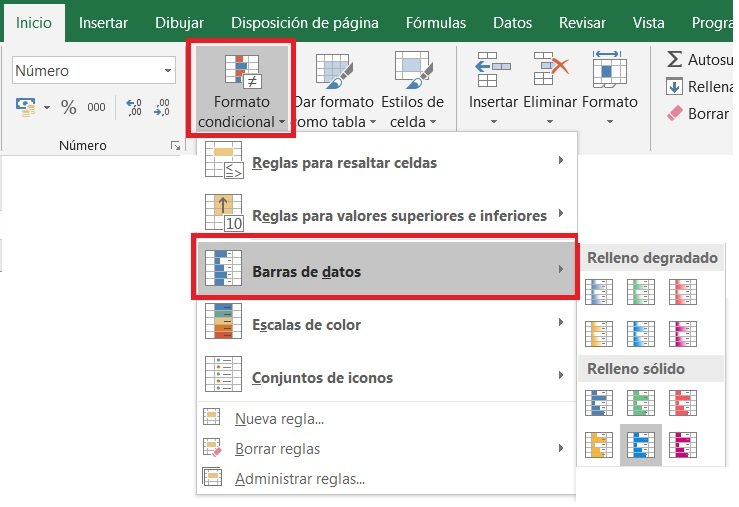Screen dimensions: 739x507
Task: Select green gradient fill data bar
Action: (640, 292)
